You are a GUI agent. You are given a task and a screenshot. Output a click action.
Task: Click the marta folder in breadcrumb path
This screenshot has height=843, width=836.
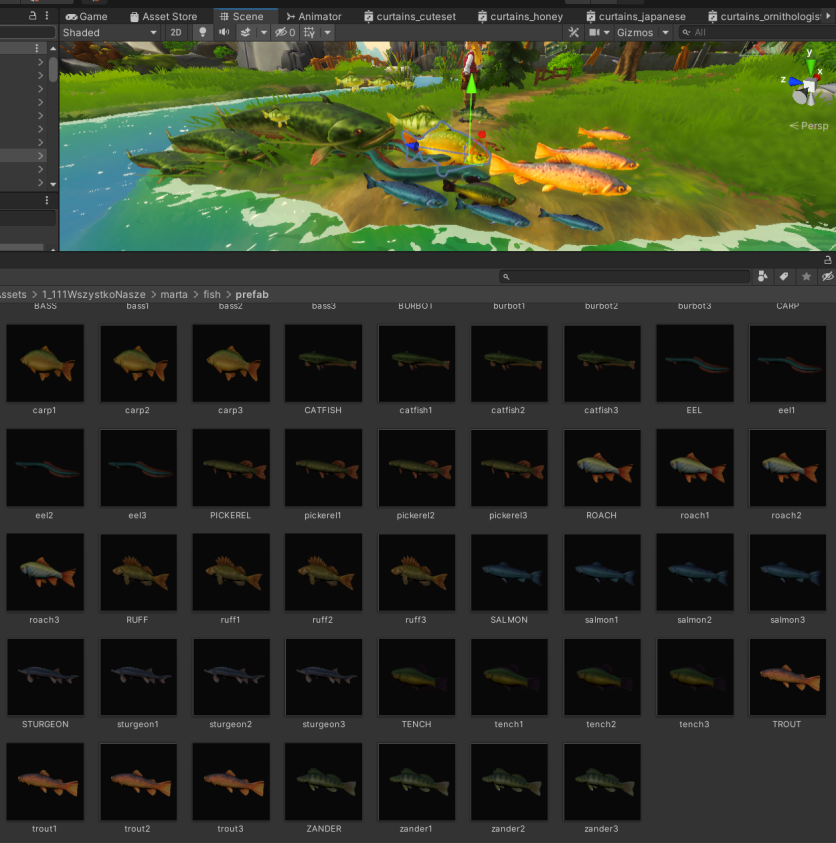coord(174,294)
